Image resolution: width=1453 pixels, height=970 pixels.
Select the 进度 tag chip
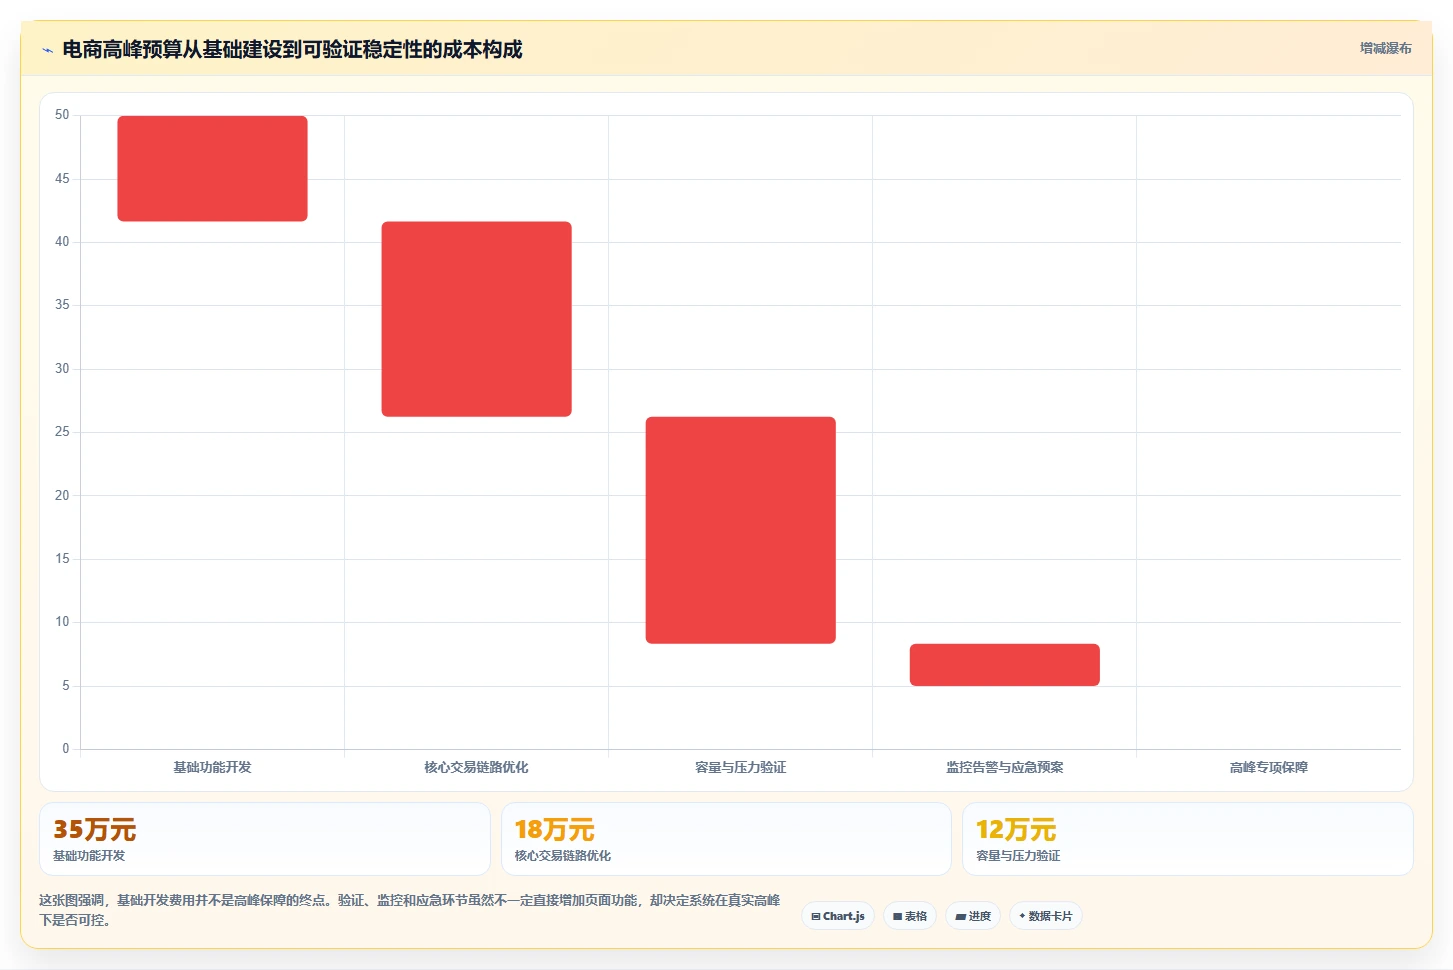pos(973,916)
